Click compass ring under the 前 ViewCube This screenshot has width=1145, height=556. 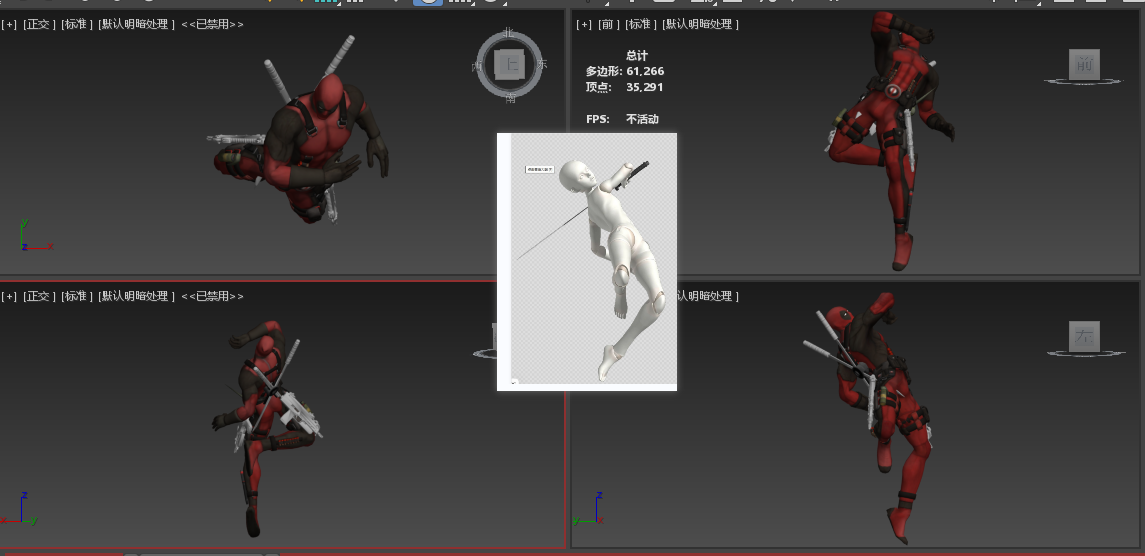(x=1083, y=81)
